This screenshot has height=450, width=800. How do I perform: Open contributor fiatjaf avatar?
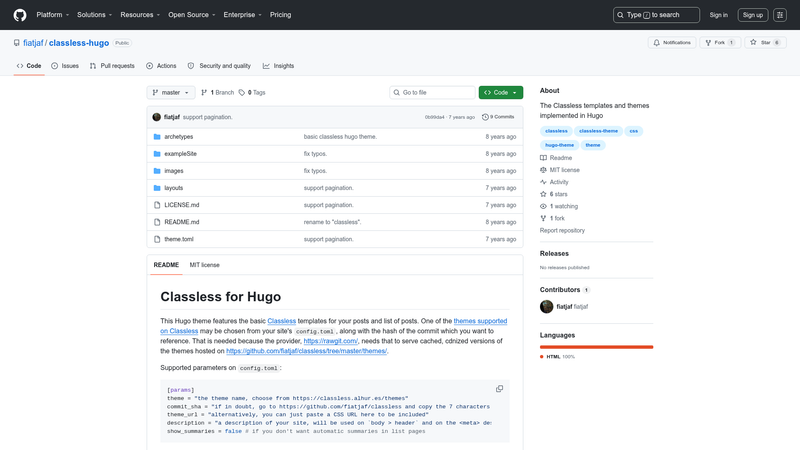[x=546, y=307]
